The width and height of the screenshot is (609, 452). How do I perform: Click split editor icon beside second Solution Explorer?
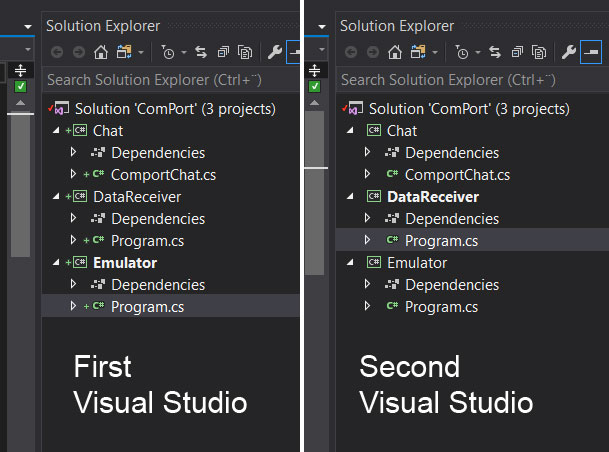coord(314,70)
